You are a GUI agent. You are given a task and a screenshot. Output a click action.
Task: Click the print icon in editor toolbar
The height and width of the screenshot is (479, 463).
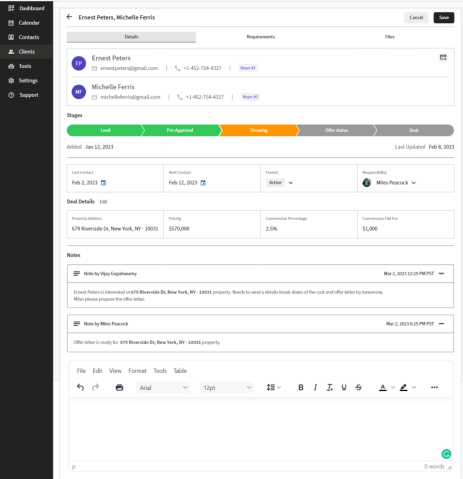(119, 387)
